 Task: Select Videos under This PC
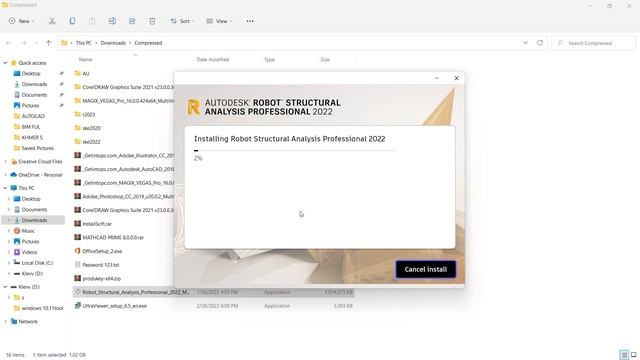(x=29, y=252)
